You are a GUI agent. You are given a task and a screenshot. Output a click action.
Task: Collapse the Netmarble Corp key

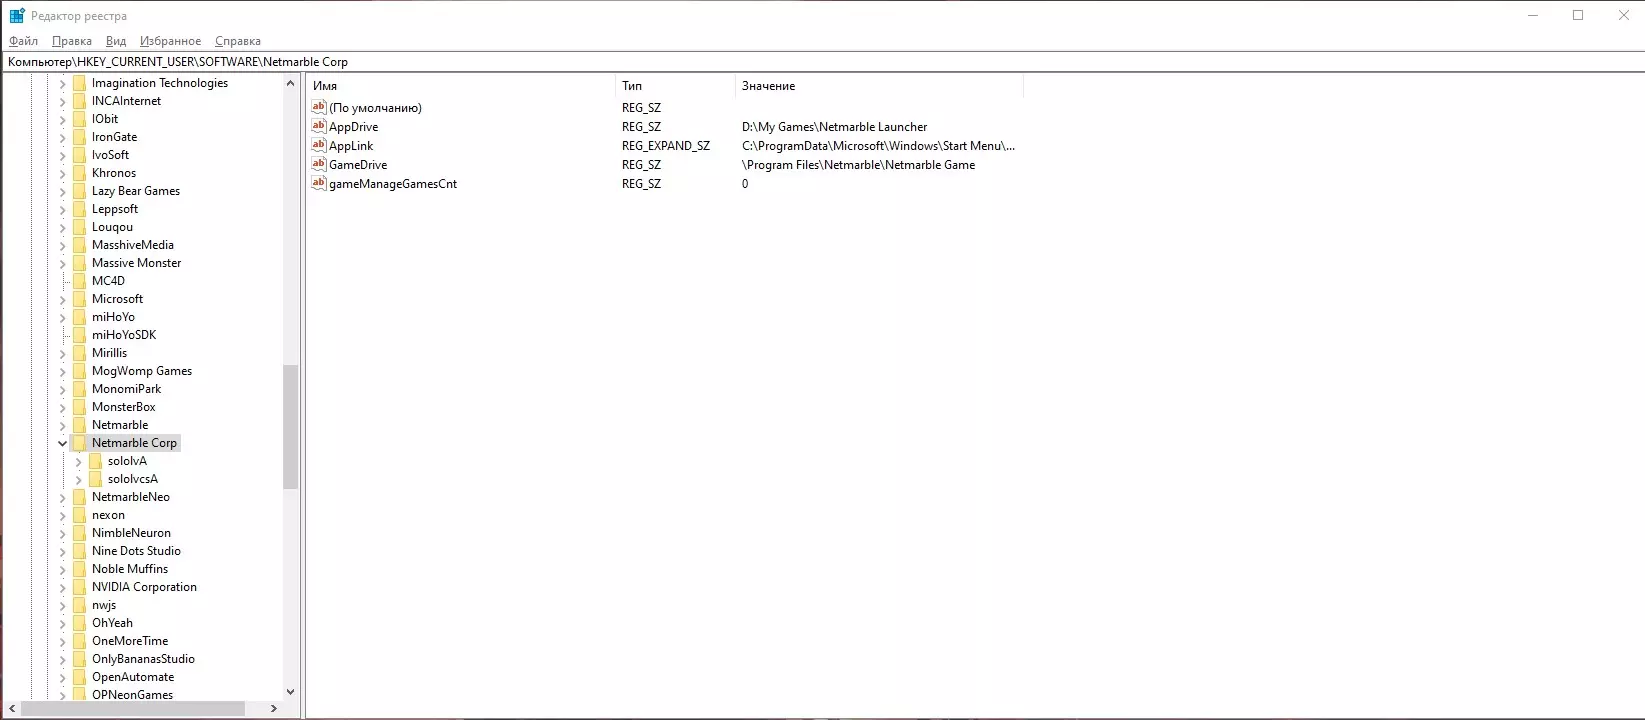[62, 443]
